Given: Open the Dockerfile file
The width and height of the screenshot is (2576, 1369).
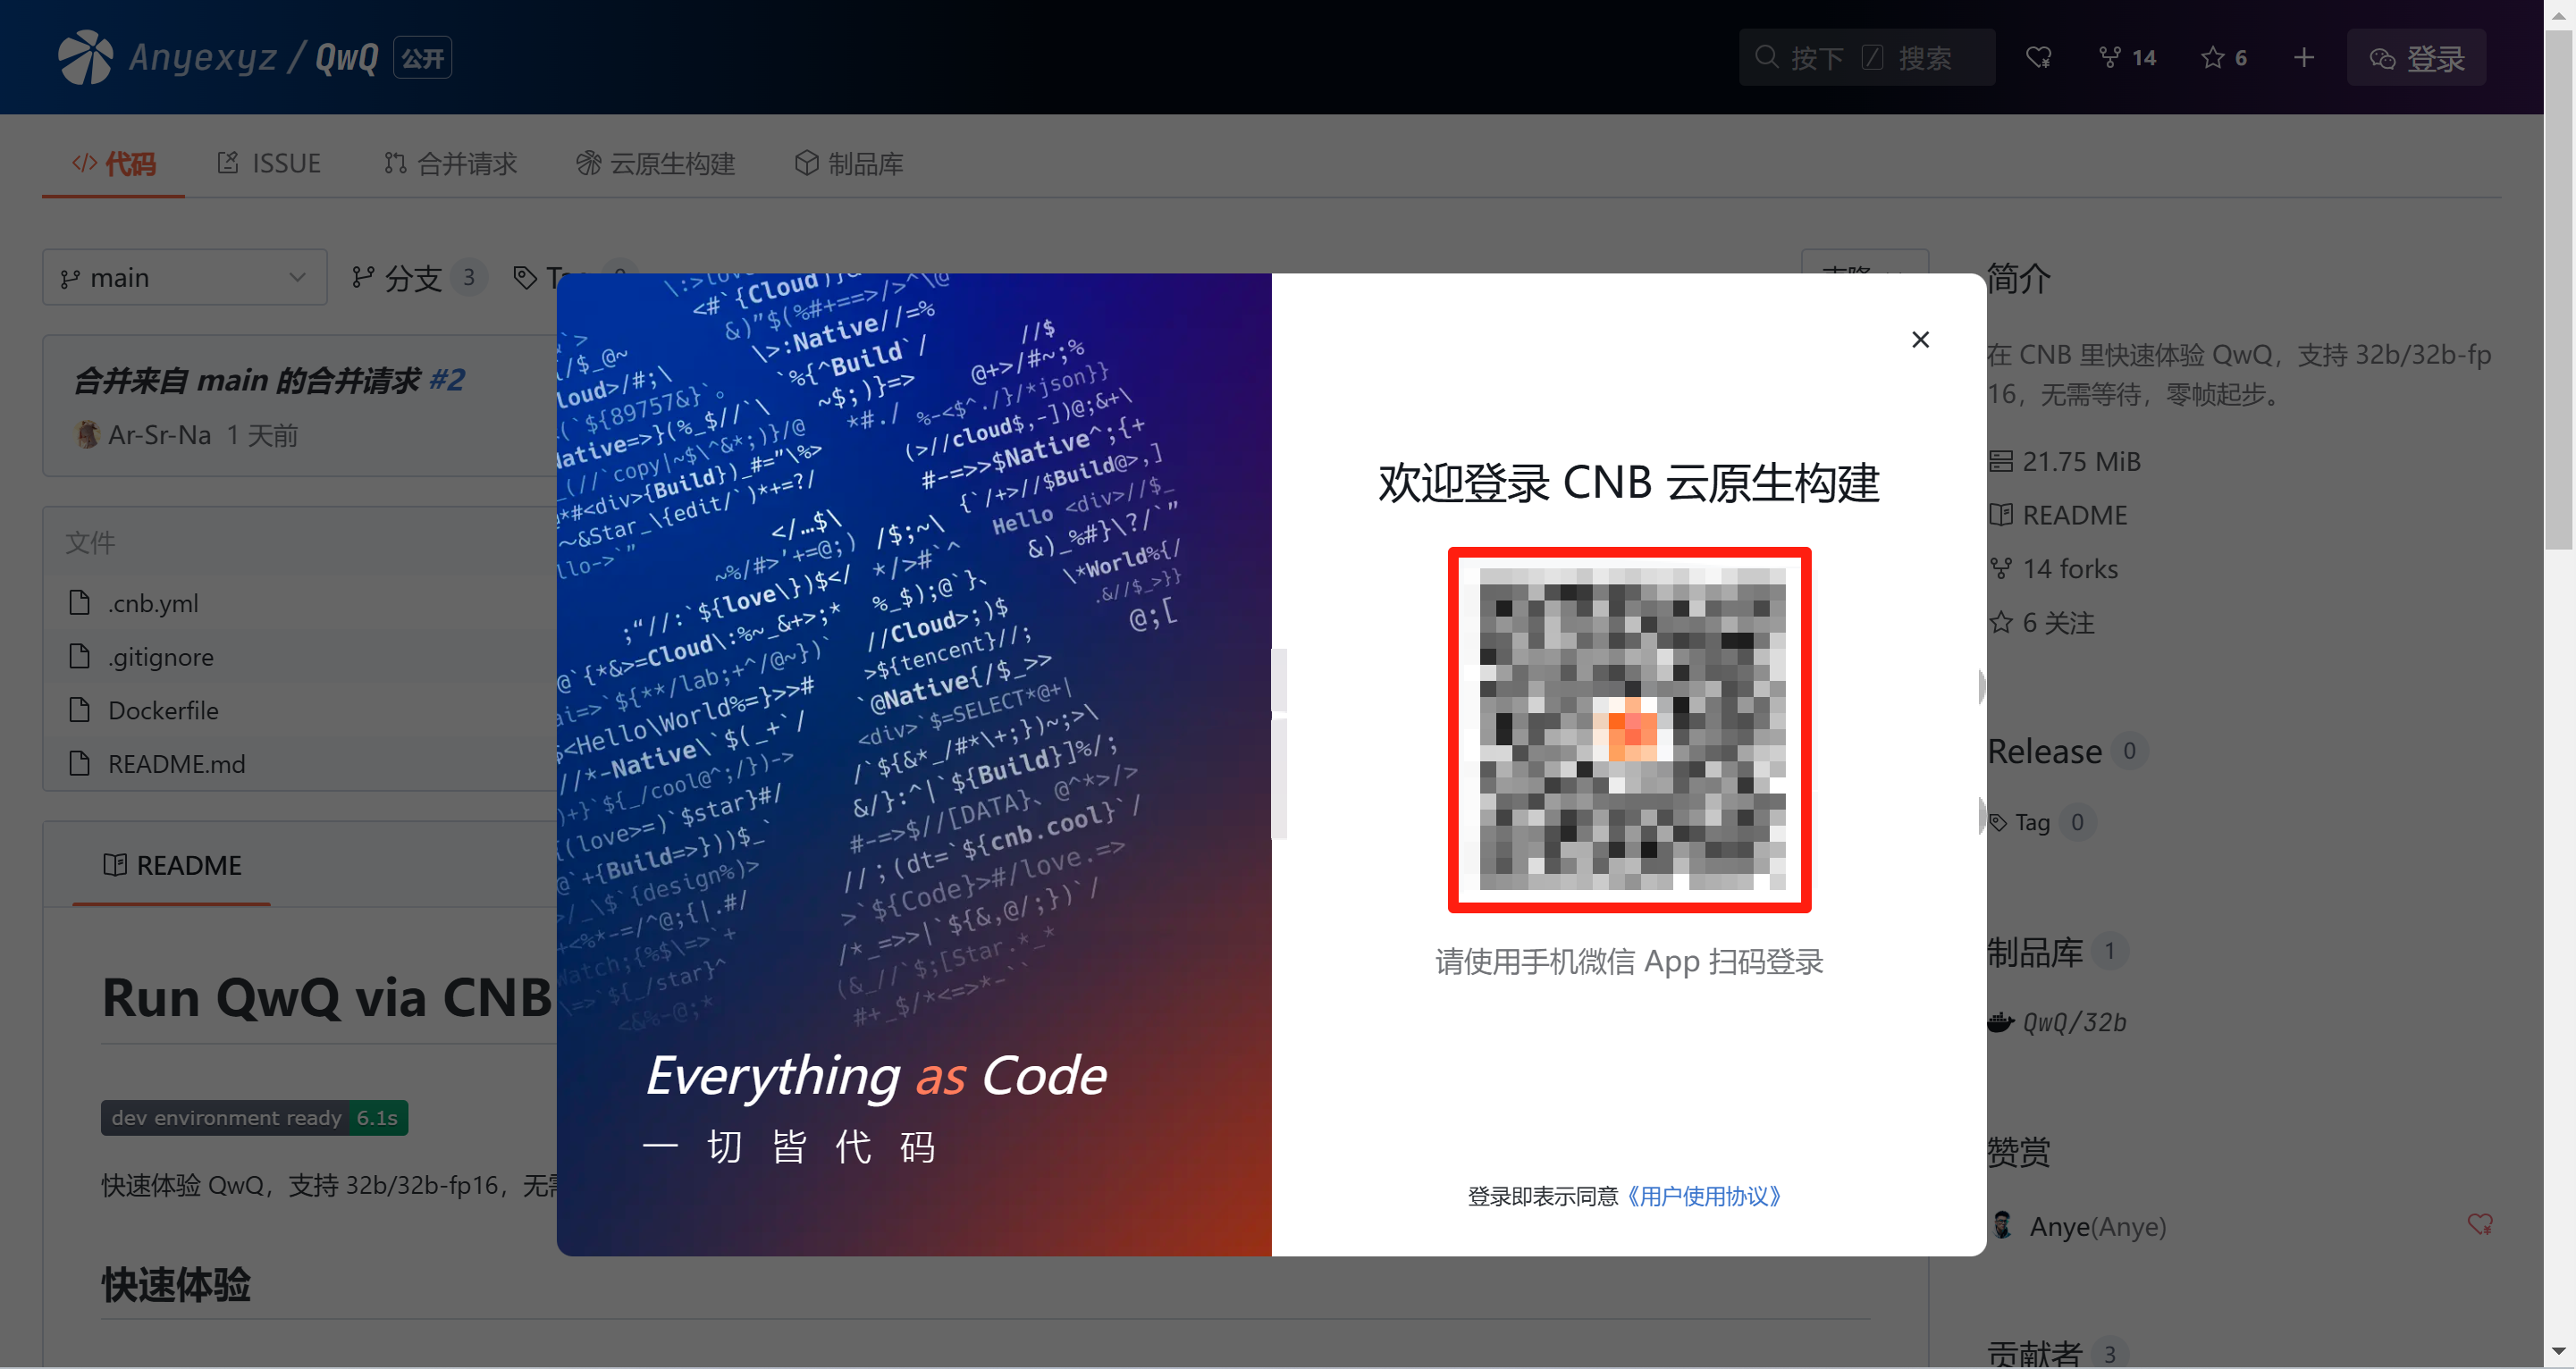Looking at the screenshot, I should pos(163,710).
